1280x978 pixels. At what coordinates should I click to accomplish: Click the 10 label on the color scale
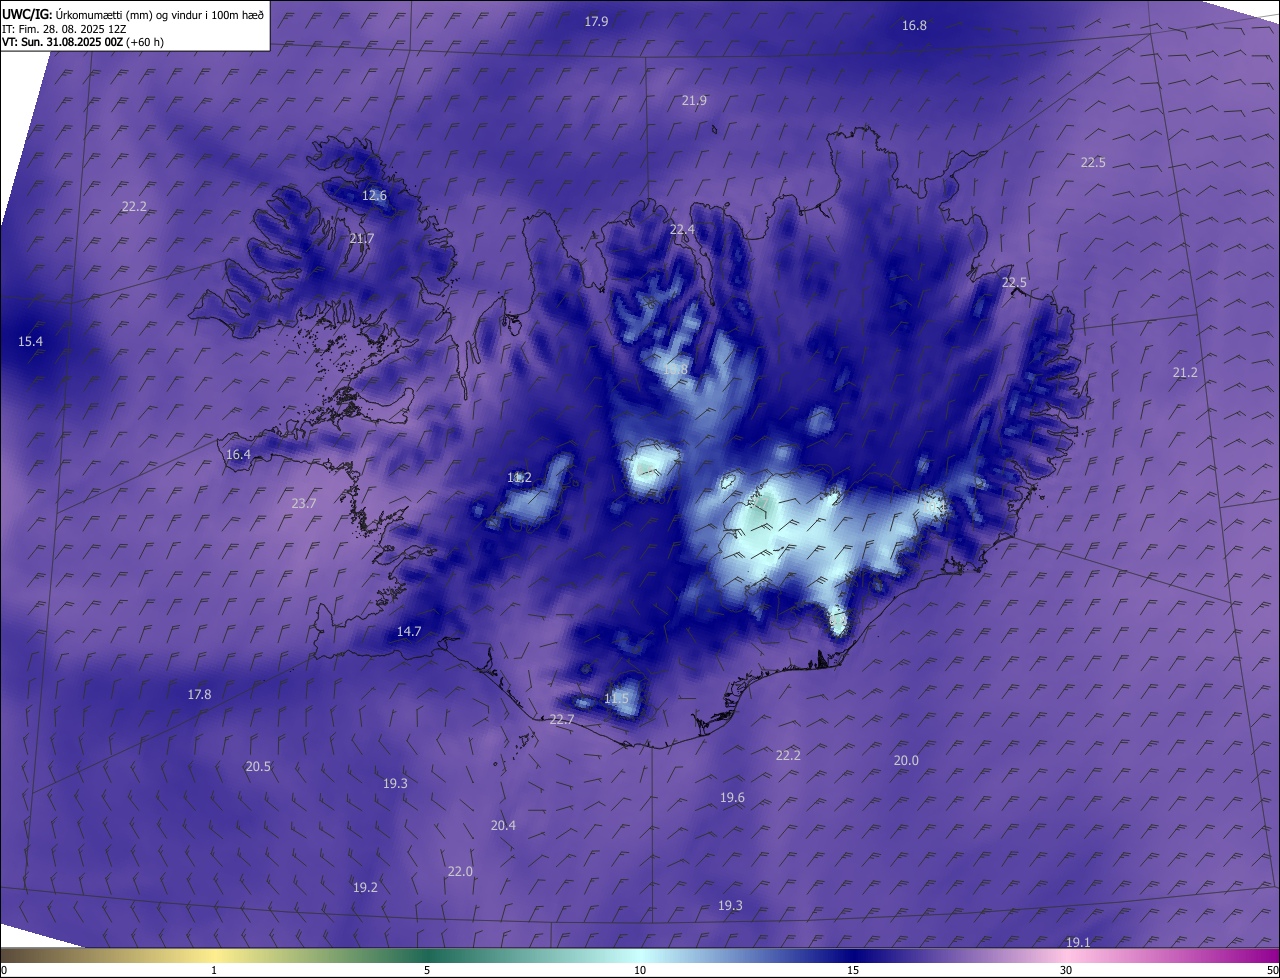(x=640, y=970)
